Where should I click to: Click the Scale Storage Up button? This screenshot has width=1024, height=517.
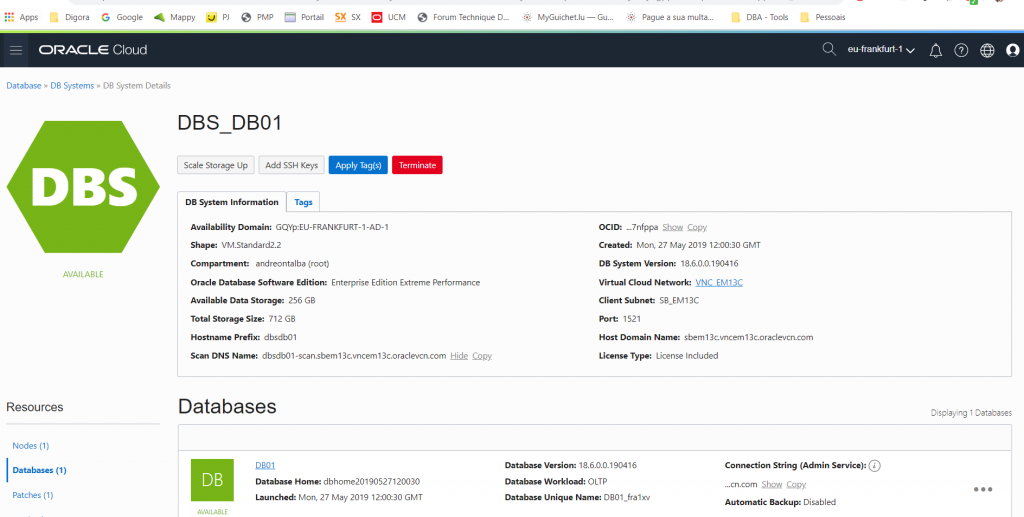[x=216, y=165]
